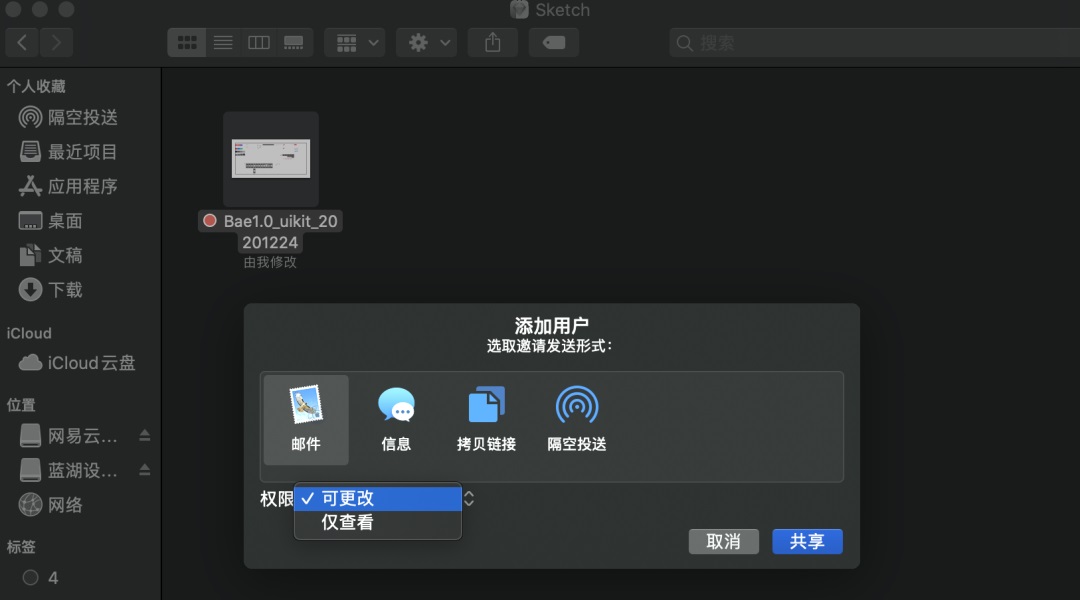The height and width of the screenshot is (600, 1080).
Task: Click the 取消 cancel button
Action: coord(724,541)
